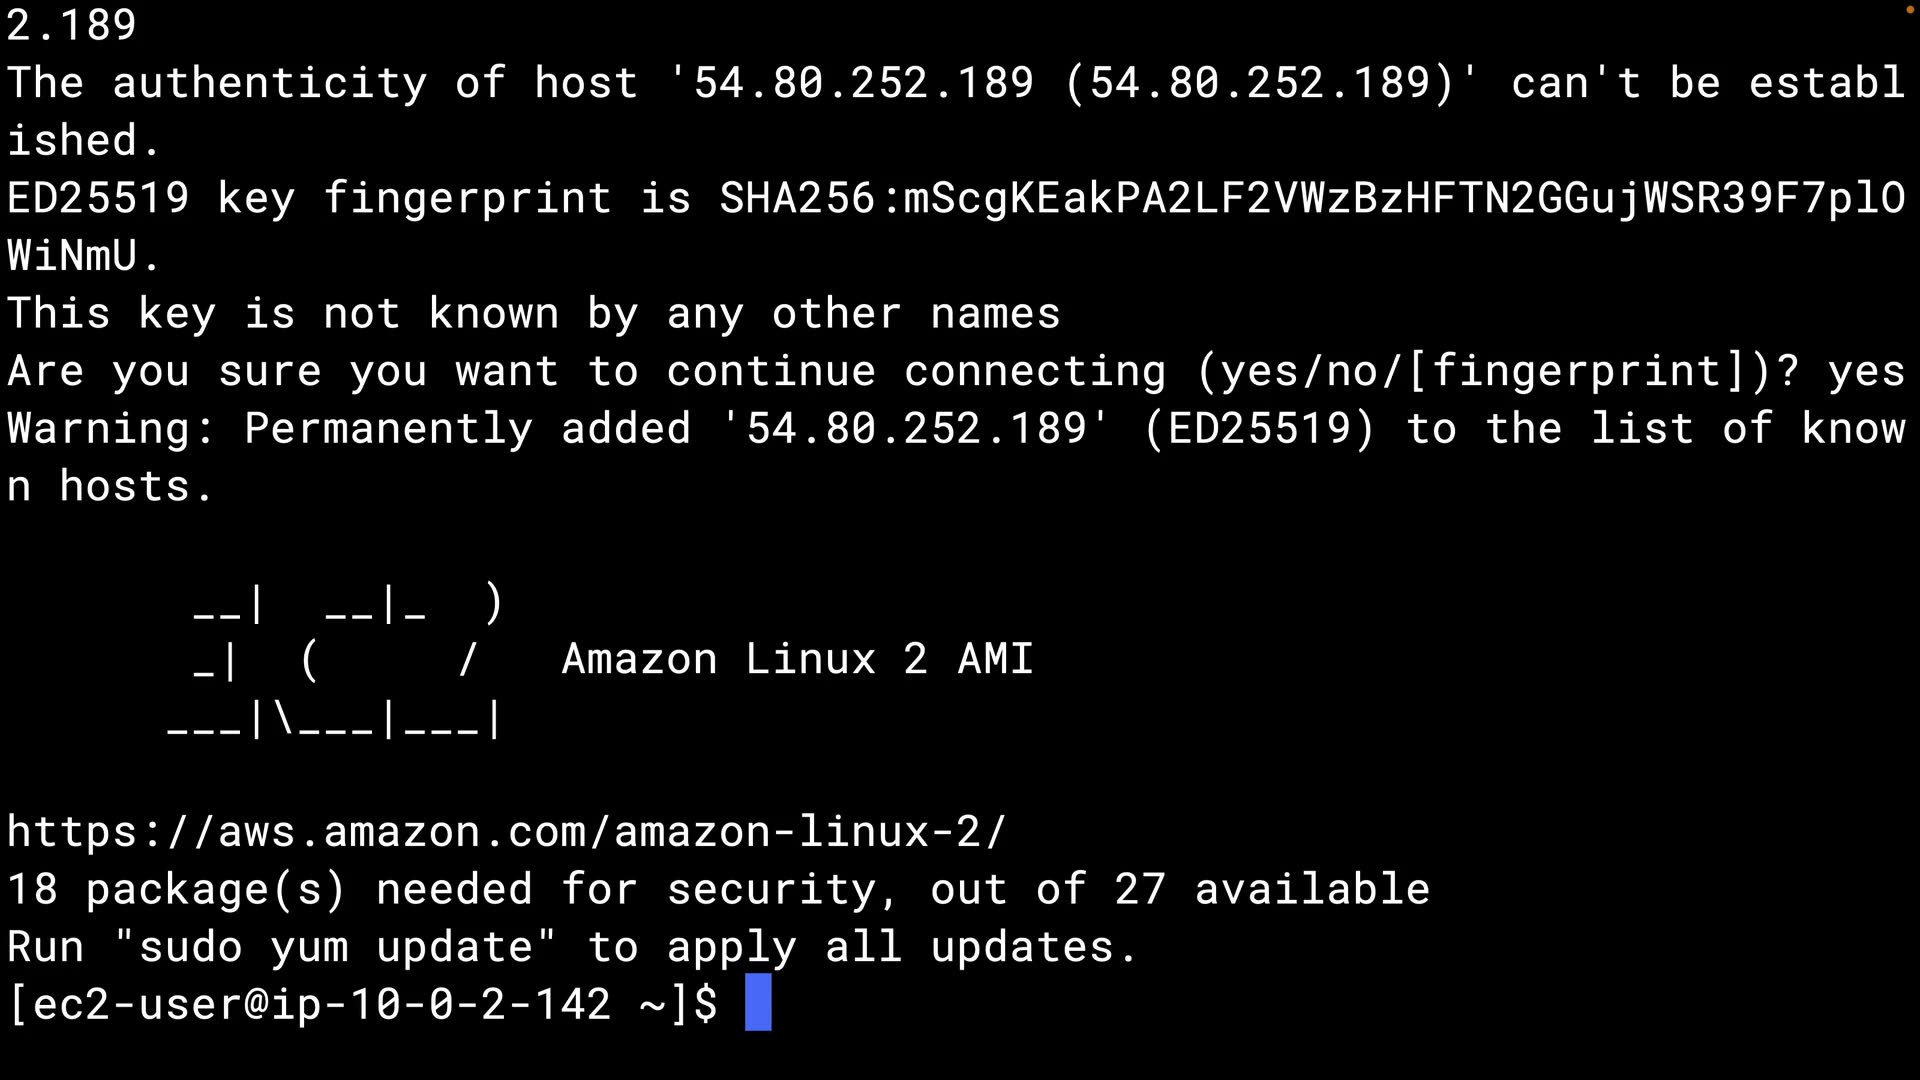
Task: Click the "Are you sure you want" question text
Action: (282, 372)
